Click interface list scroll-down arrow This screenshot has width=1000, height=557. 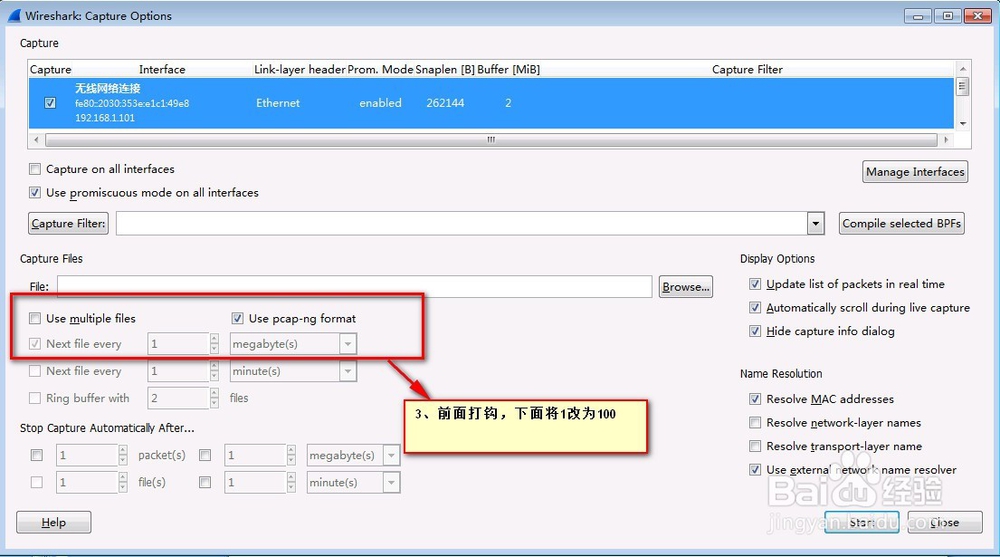point(963,123)
